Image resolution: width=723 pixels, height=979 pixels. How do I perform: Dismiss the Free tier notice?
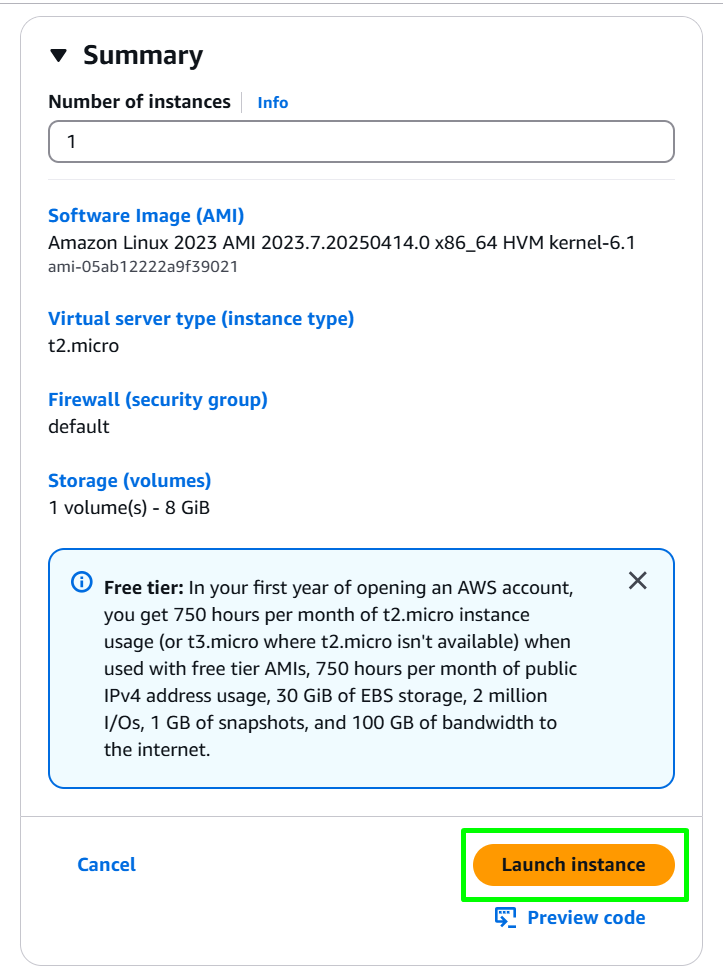(637, 581)
